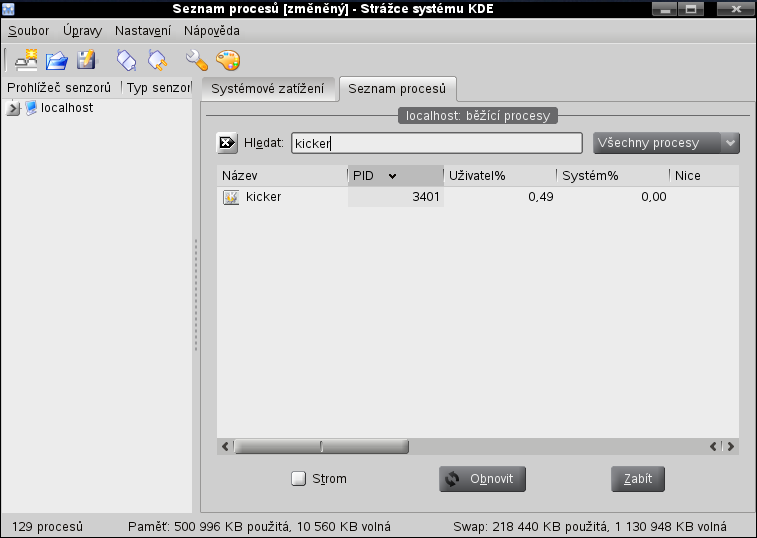Click the Typ senzoru column header

pos(158,88)
